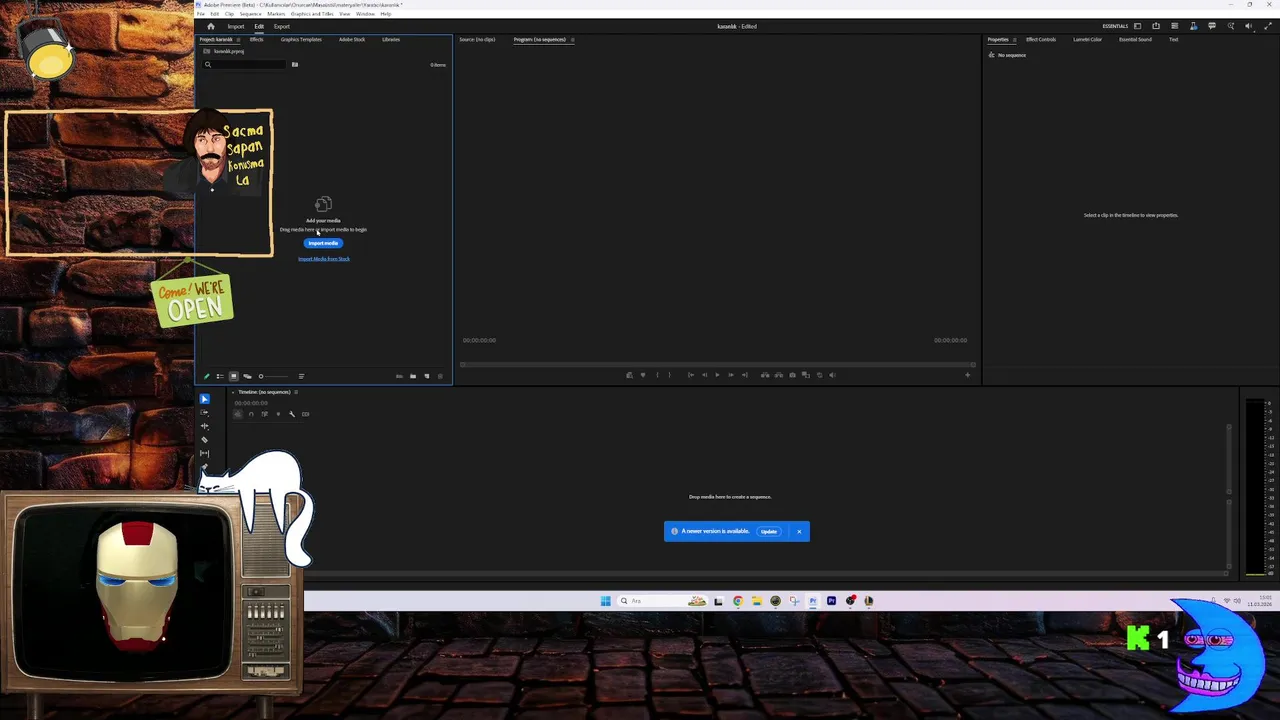Click Go to Out point button

(x=745, y=375)
